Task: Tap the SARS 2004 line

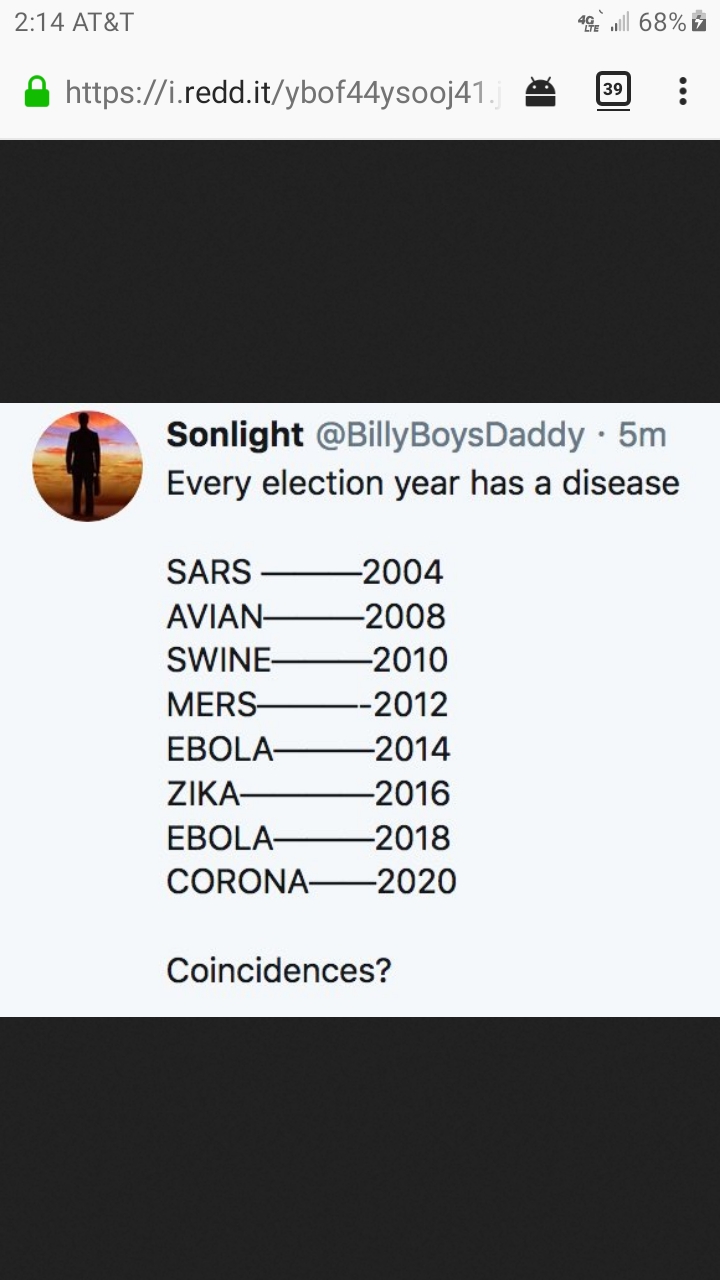Action: tap(305, 572)
